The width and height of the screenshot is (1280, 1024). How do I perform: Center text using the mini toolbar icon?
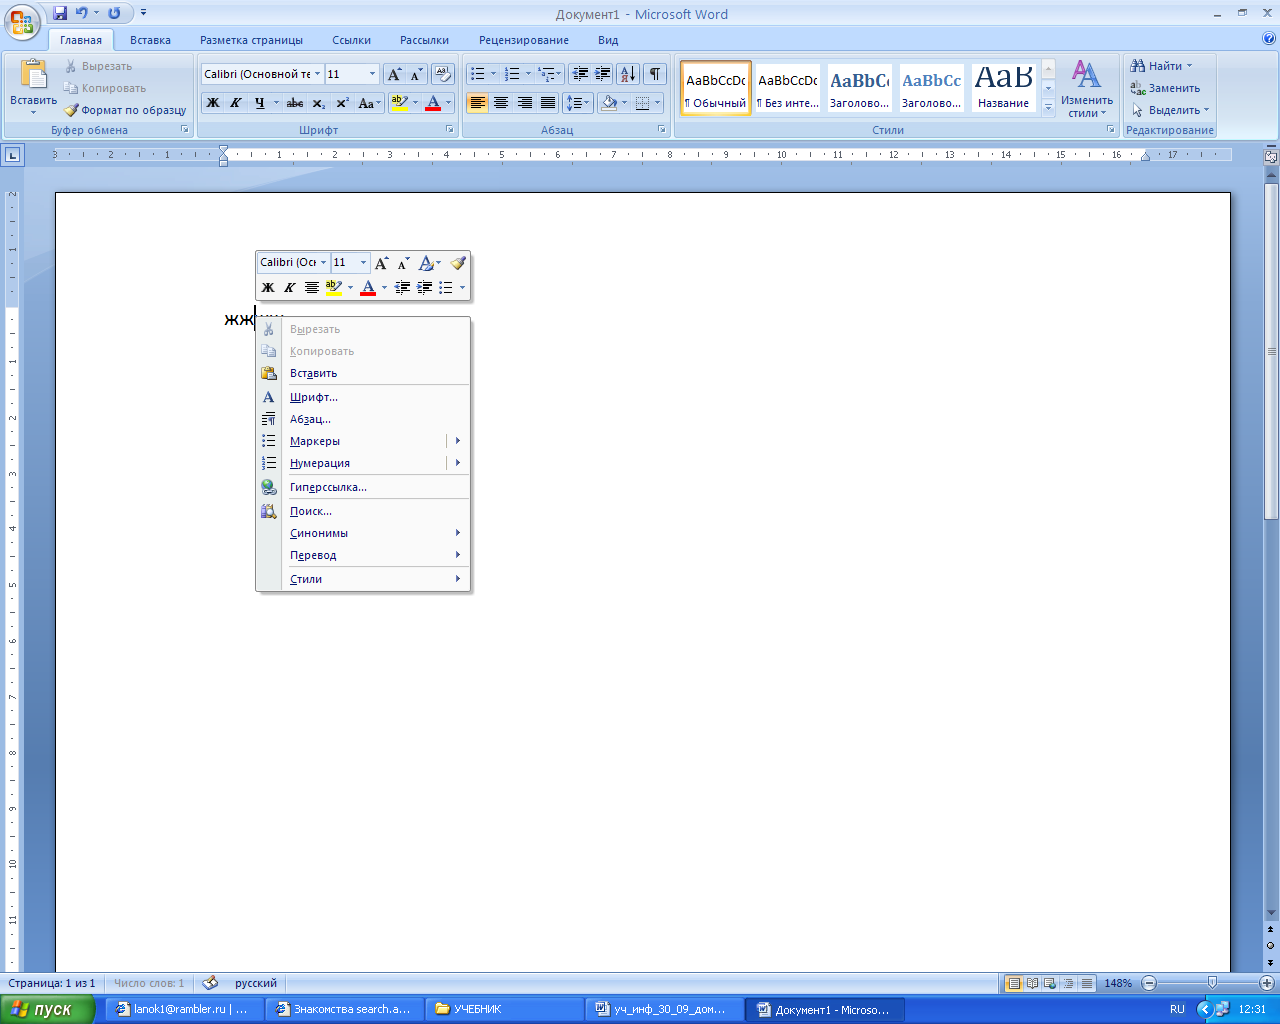(312, 288)
